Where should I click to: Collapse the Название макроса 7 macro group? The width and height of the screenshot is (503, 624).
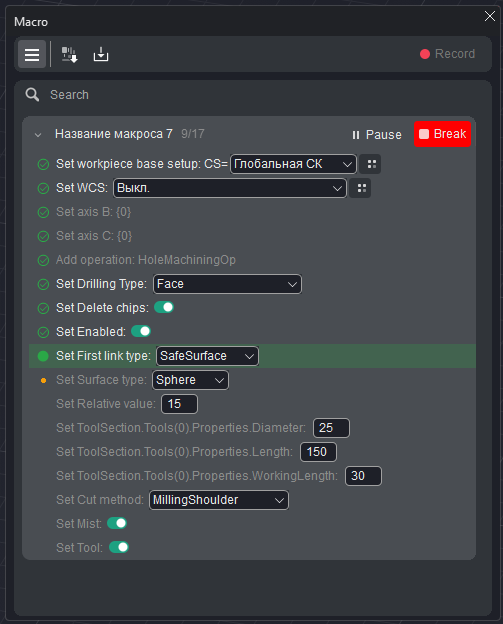(38, 135)
